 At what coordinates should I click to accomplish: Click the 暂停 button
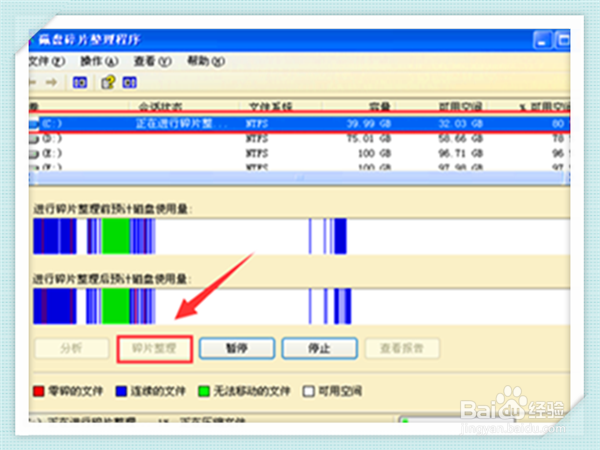pyautogui.click(x=237, y=348)
